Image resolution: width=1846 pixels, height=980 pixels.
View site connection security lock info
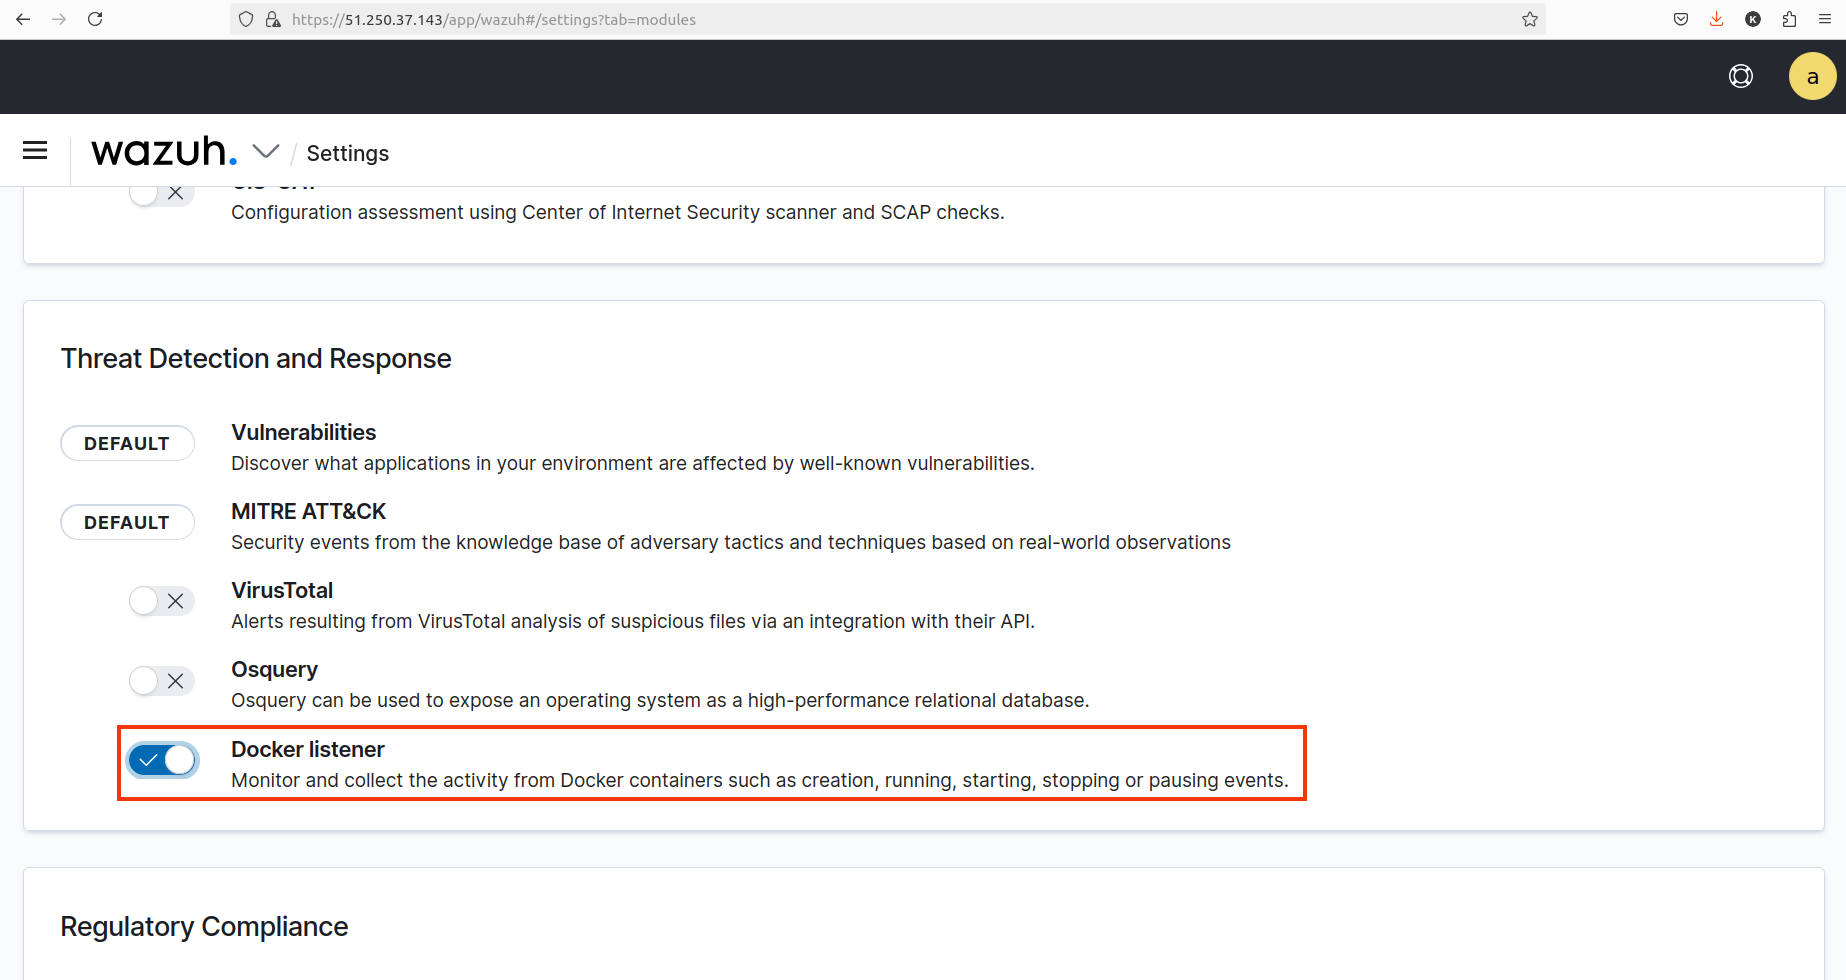point(273,19)
